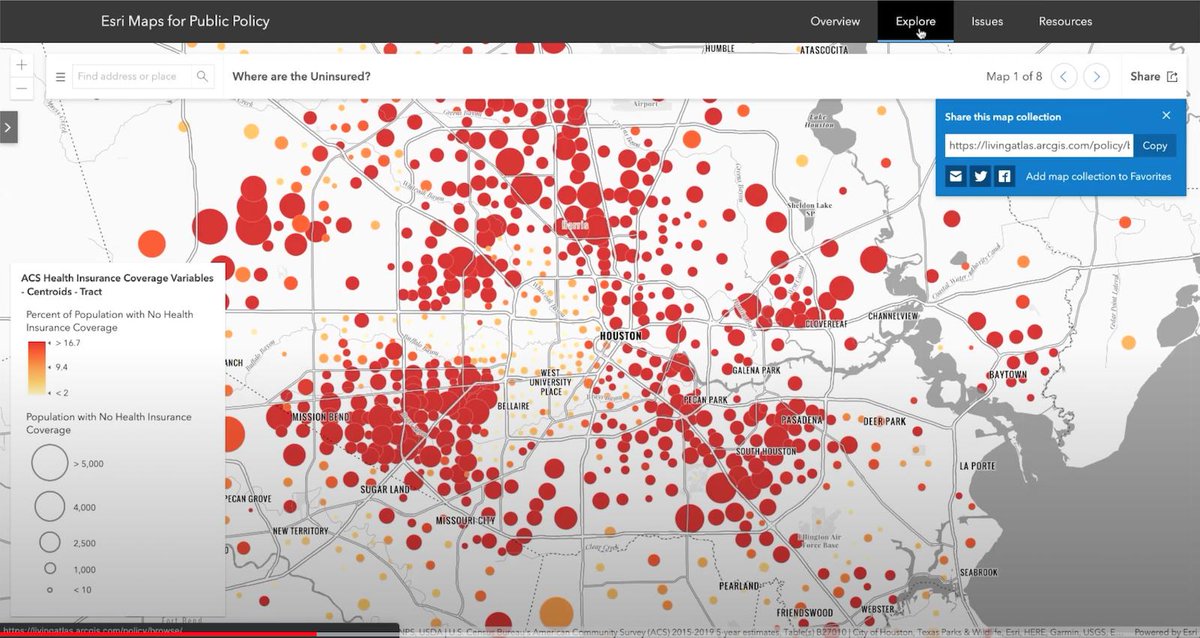
Task: Go to next map arrow
Action: (1097, 76)
